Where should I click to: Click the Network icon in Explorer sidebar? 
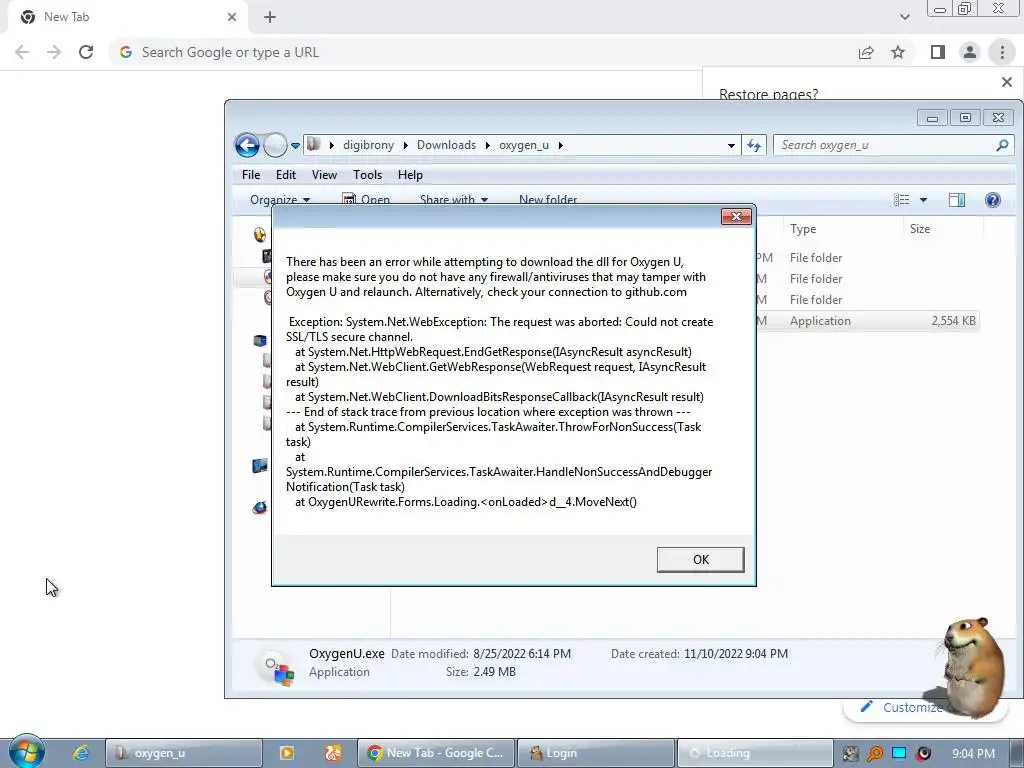pyautogui.click(x=260, y=507)
